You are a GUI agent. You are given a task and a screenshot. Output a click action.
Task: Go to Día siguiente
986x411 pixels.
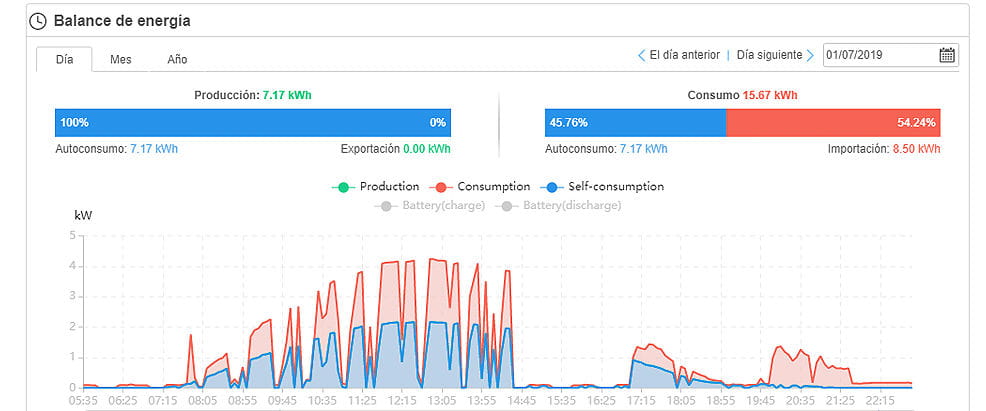pos(769,56)
